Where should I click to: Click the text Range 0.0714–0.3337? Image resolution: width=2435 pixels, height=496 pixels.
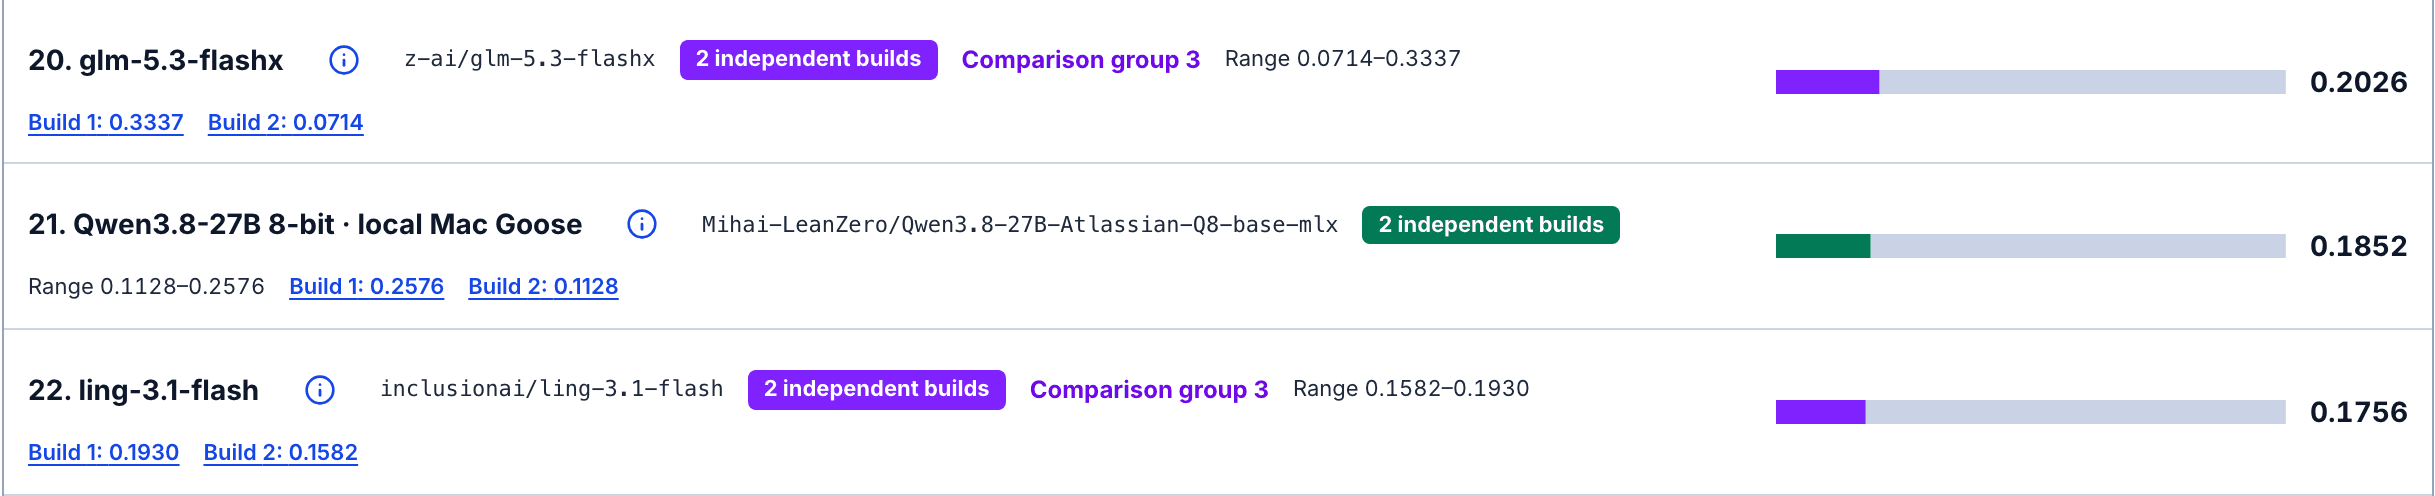1343,59
